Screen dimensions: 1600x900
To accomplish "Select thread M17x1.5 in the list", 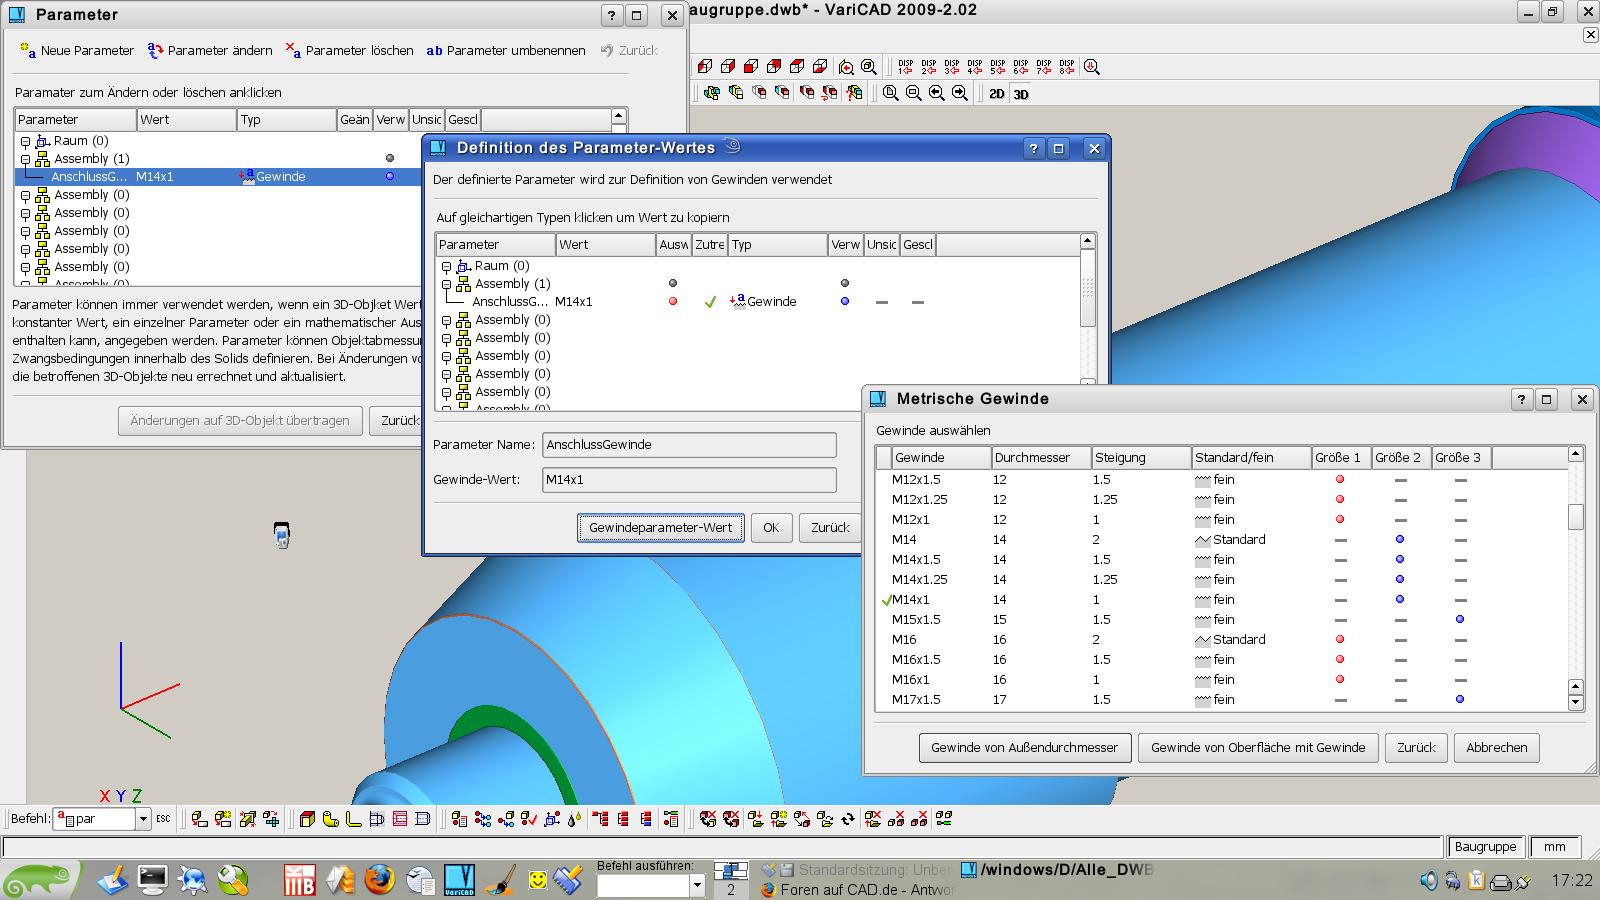I will pos(1221,700).
